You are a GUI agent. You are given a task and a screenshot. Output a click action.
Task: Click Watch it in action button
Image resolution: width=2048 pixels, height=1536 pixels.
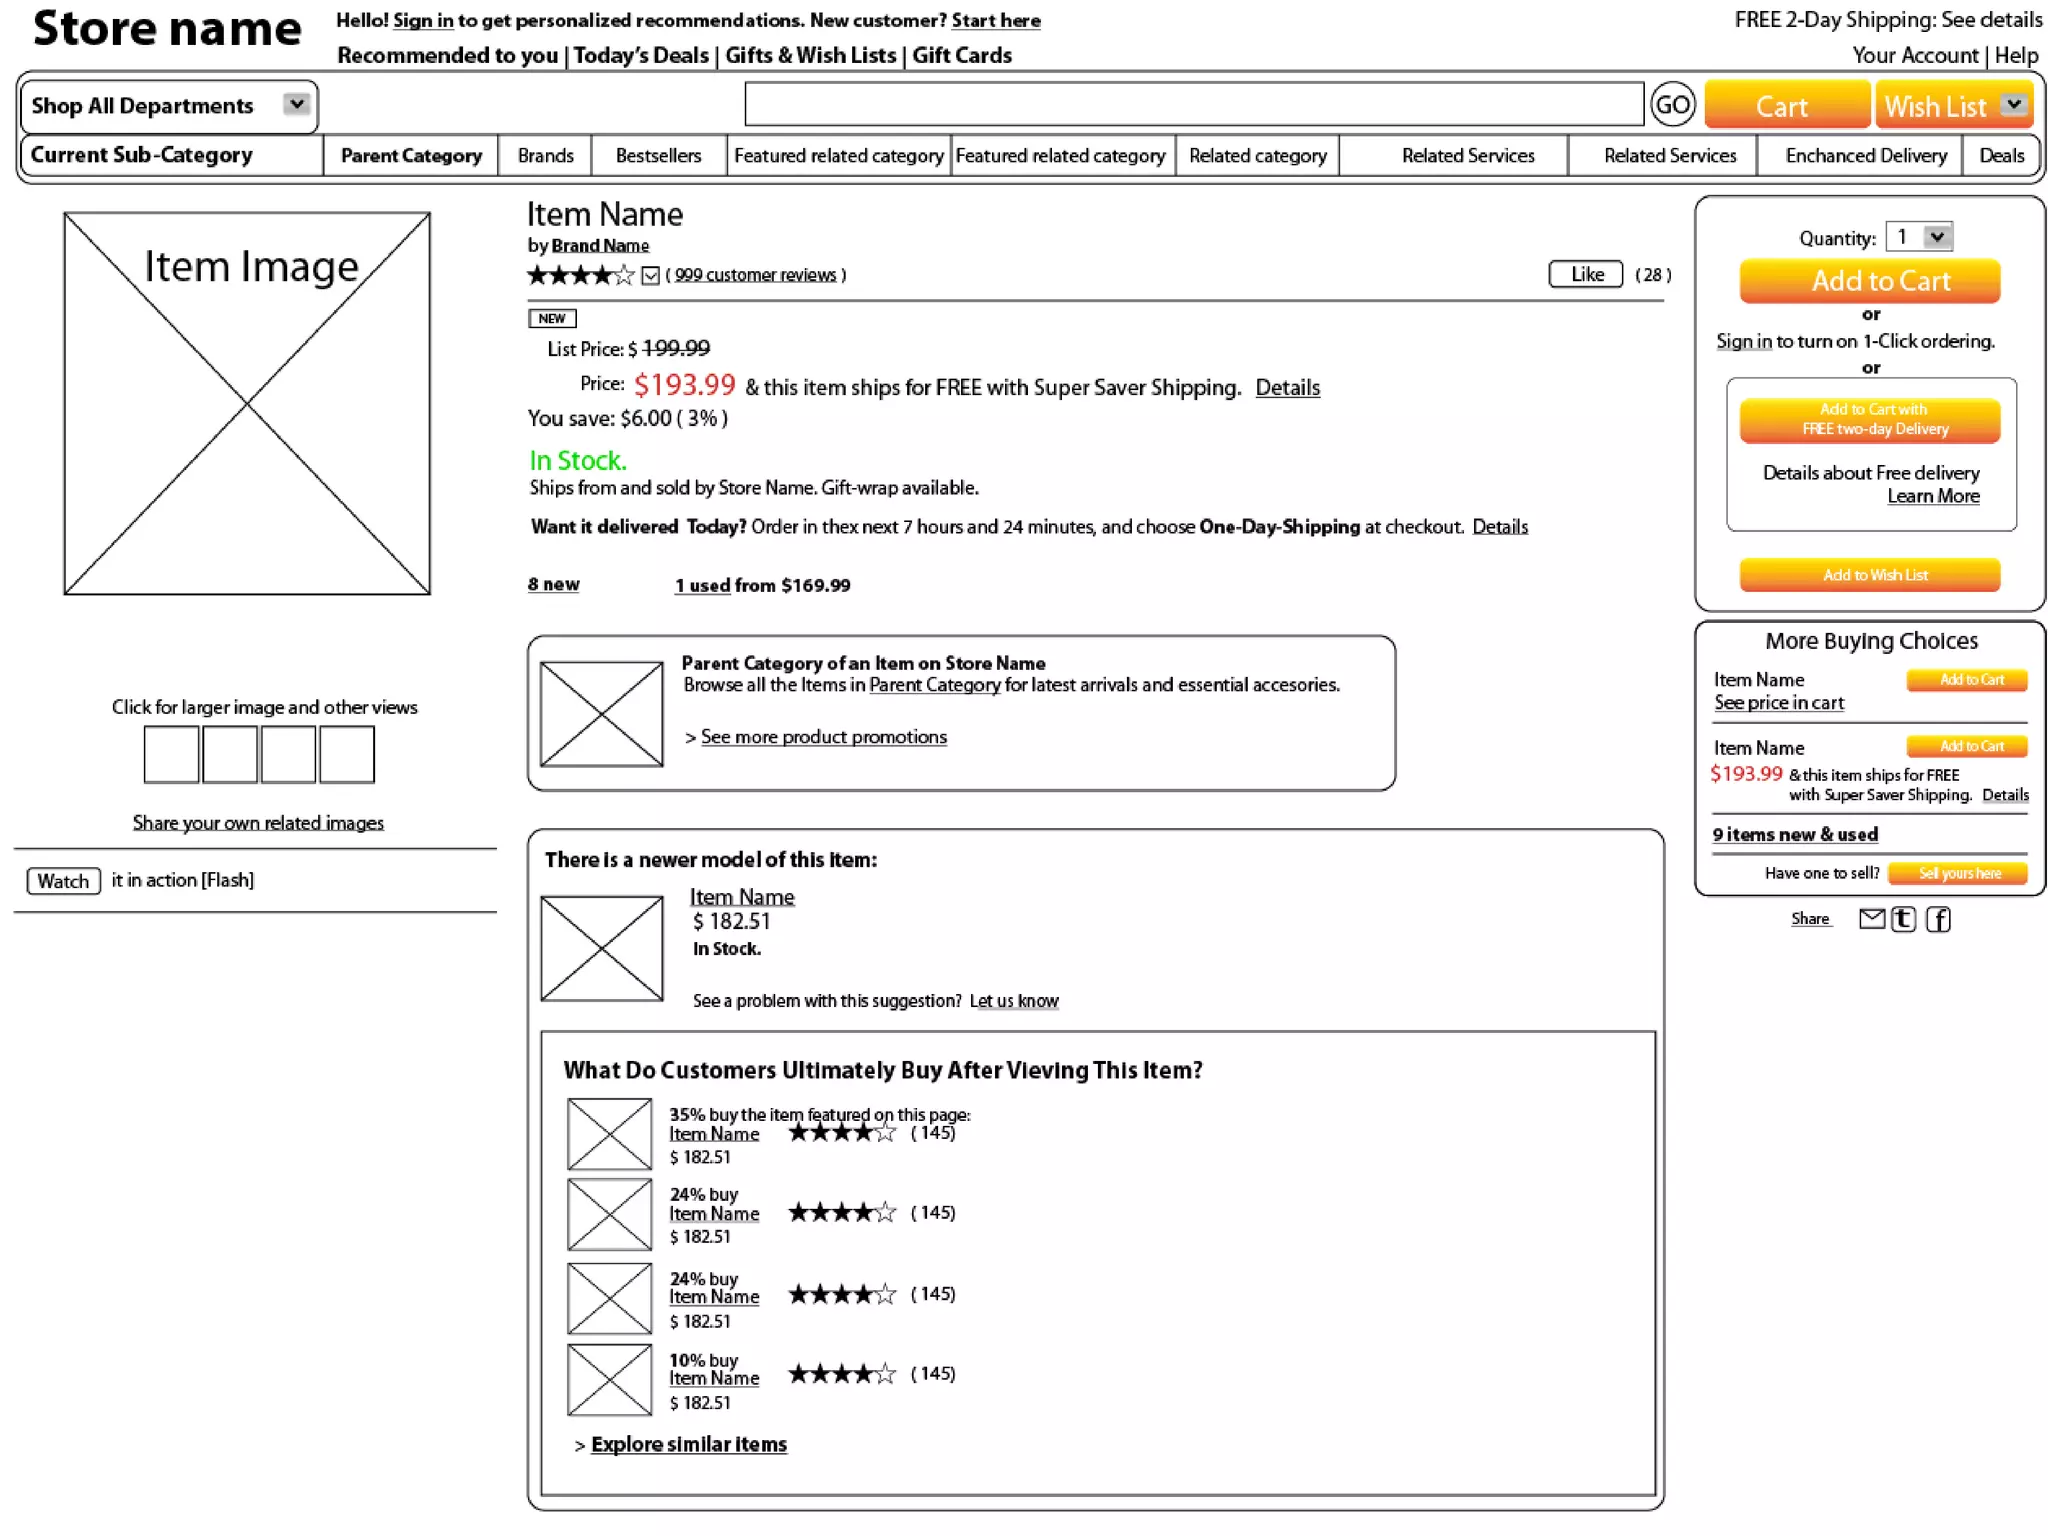(x=63, y=881)
